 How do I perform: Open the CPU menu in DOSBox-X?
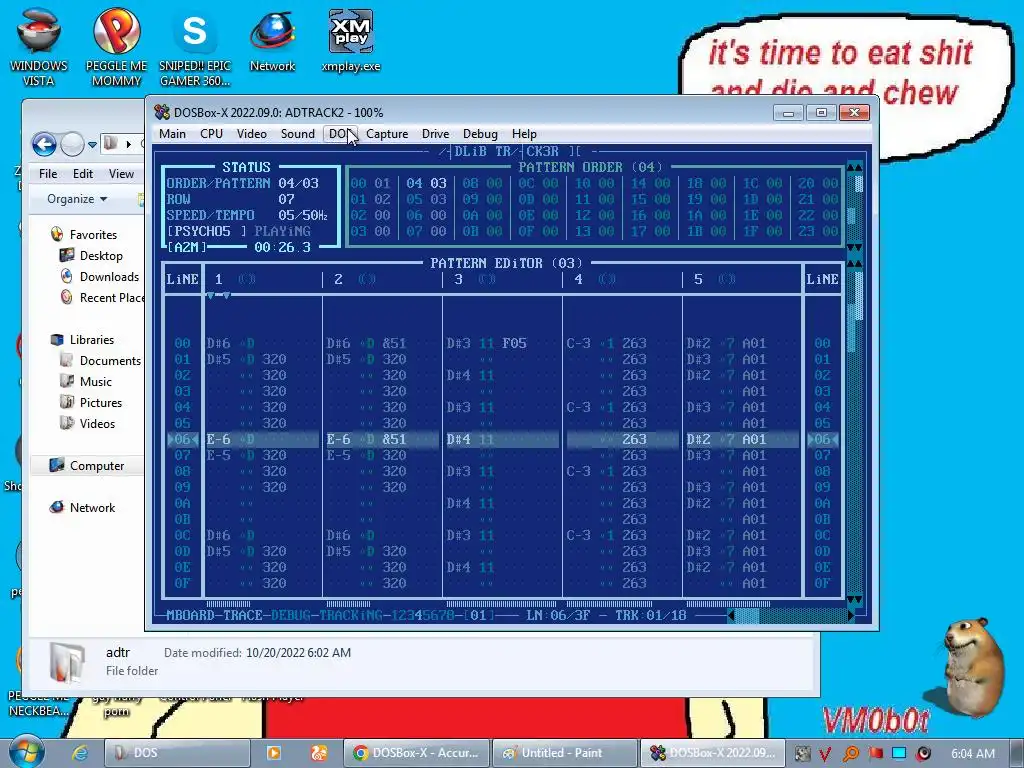212,134
